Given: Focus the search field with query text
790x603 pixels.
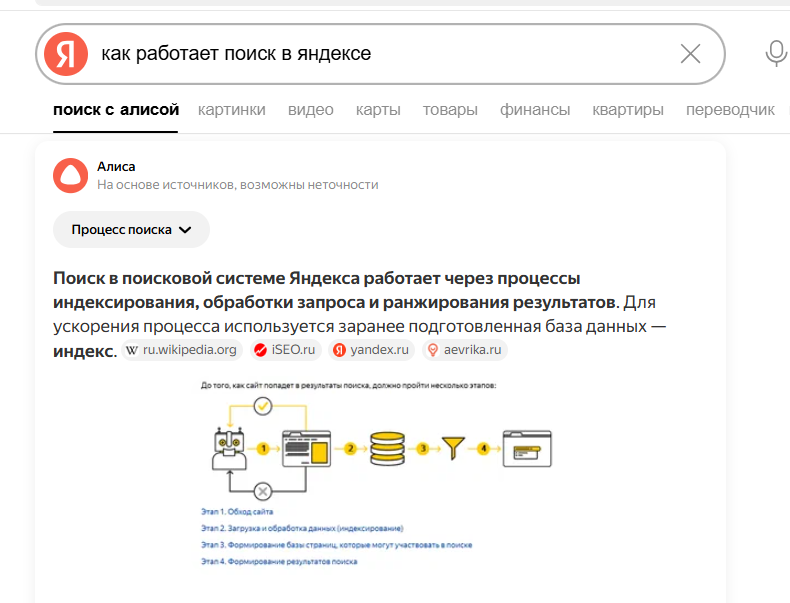Looking at the screenshot, I should [x=380, y=54].
